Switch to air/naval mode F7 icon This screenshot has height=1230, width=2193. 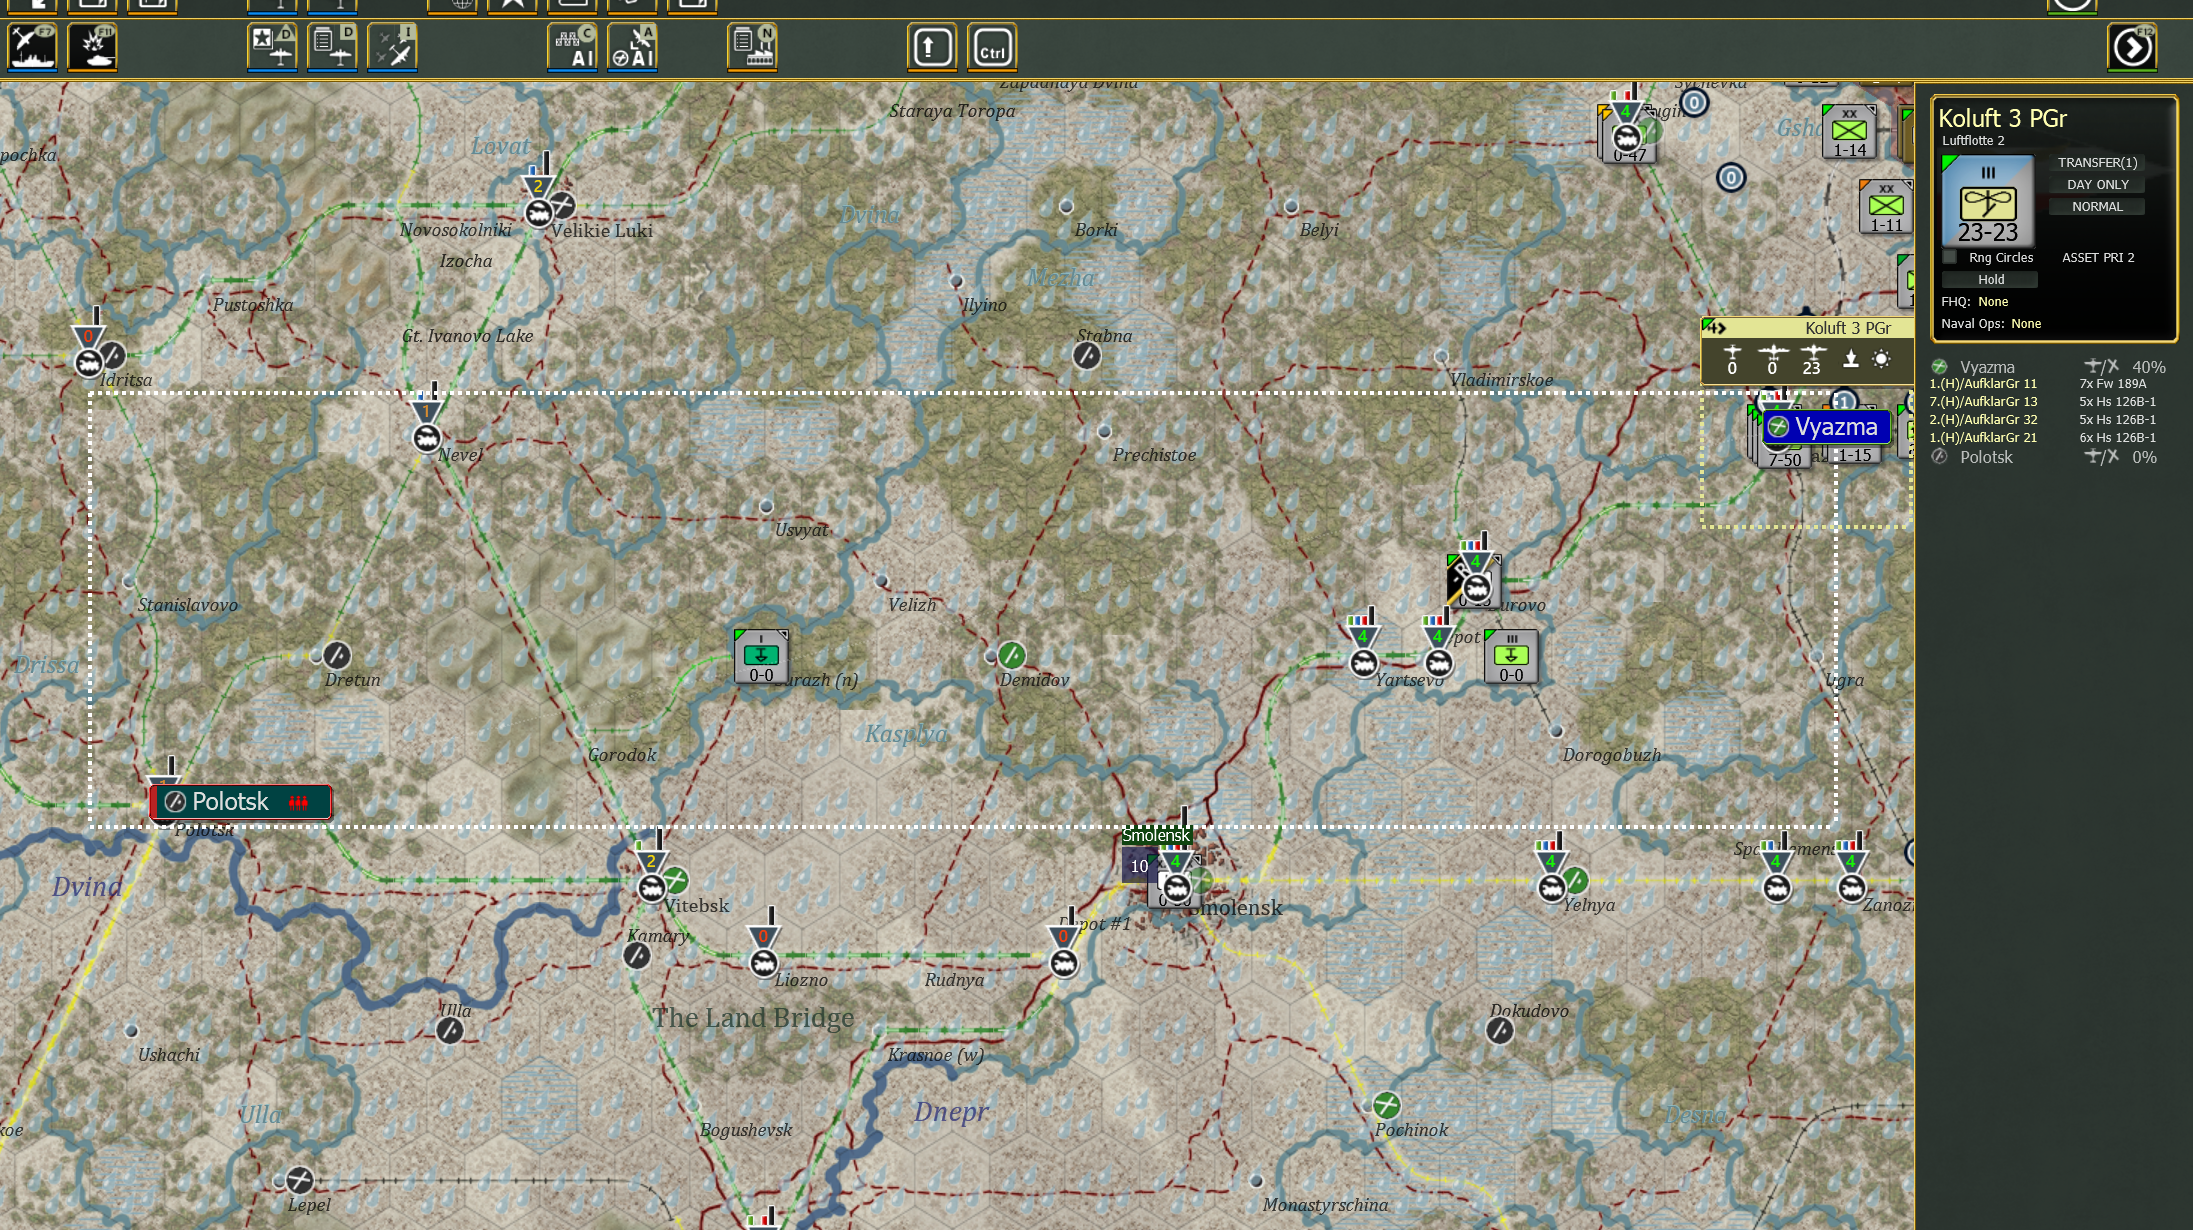tap(32, 47)
